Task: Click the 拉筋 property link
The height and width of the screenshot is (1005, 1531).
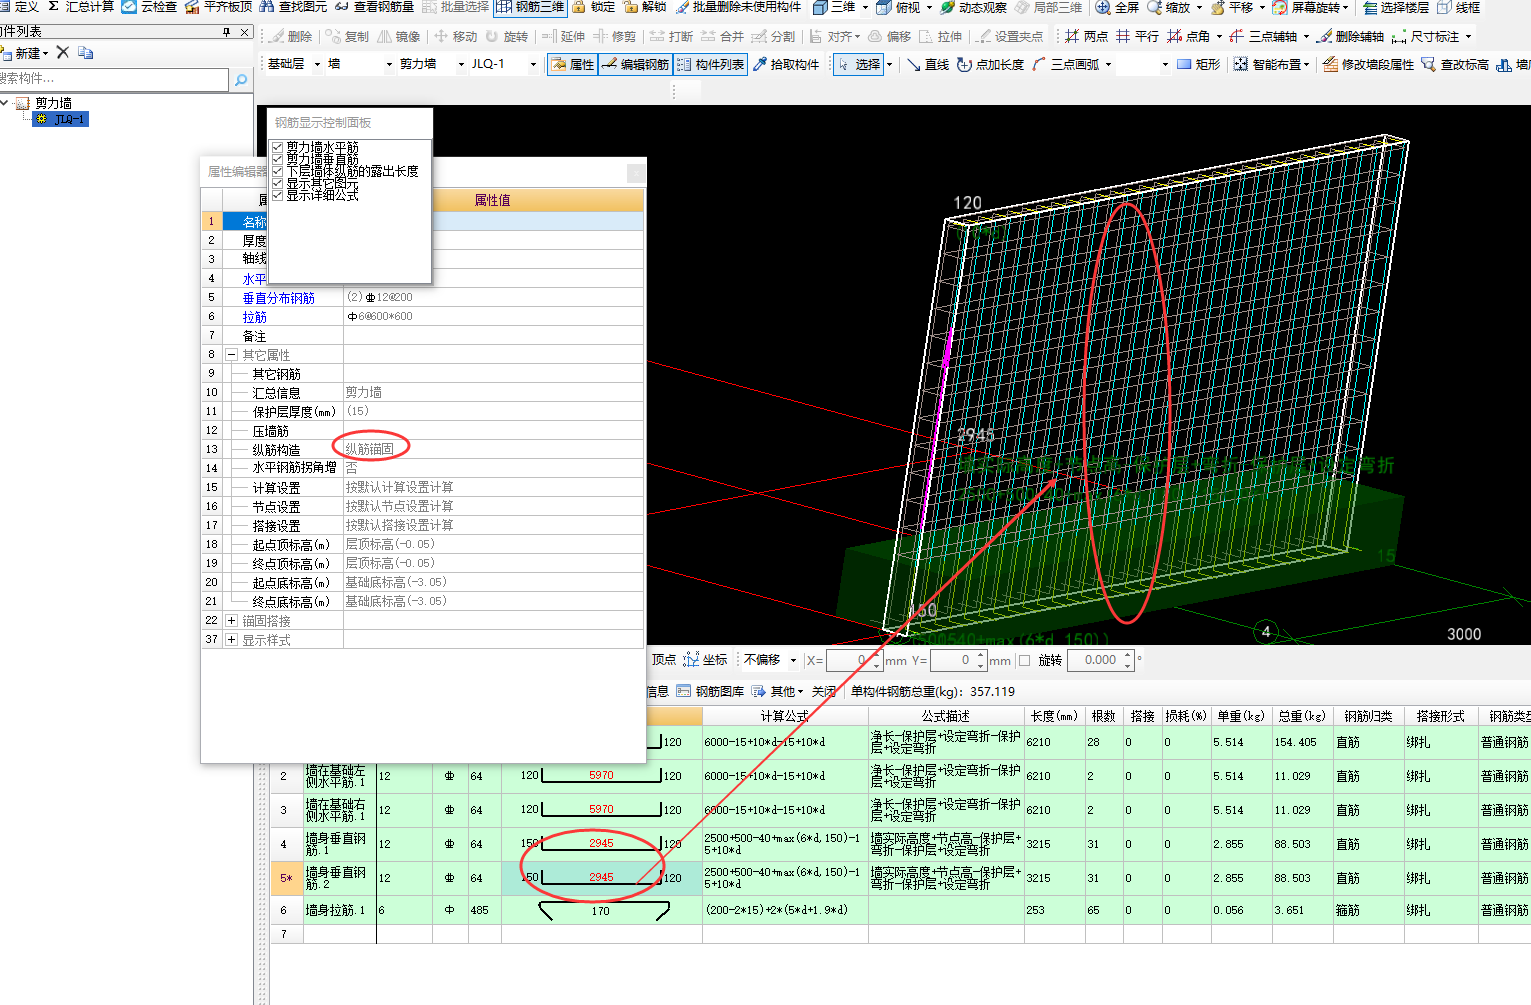Action: (x=254, y=317)
